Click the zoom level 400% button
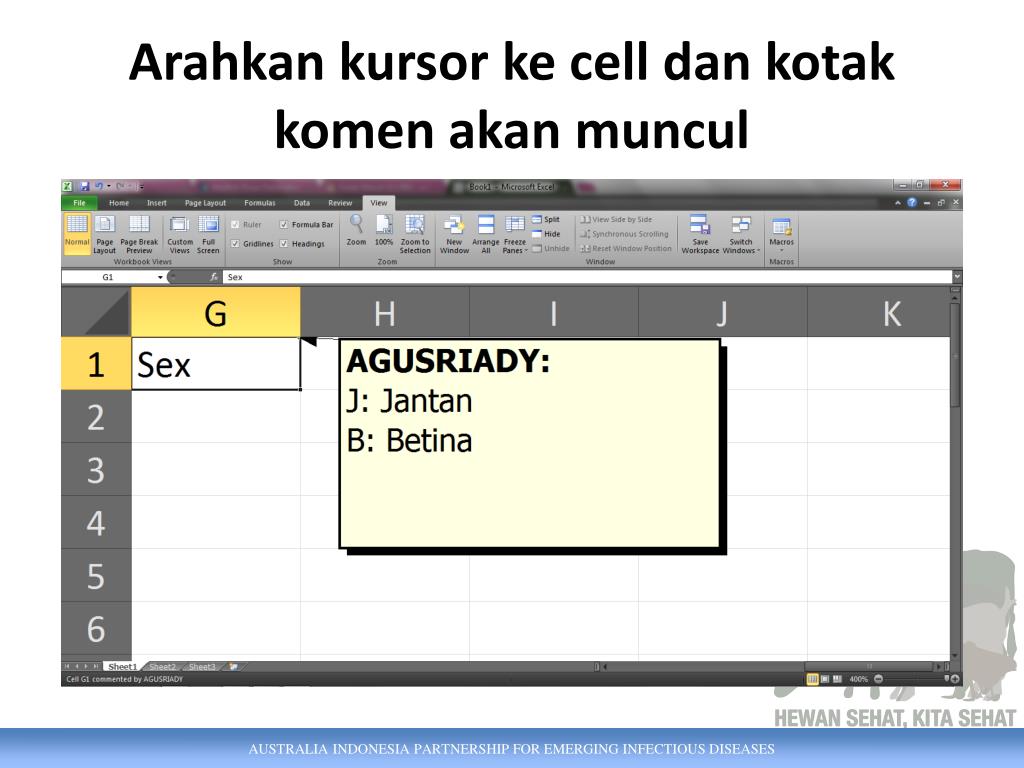The height and width of the screenshot is (768, 1024). coord(858,679)
